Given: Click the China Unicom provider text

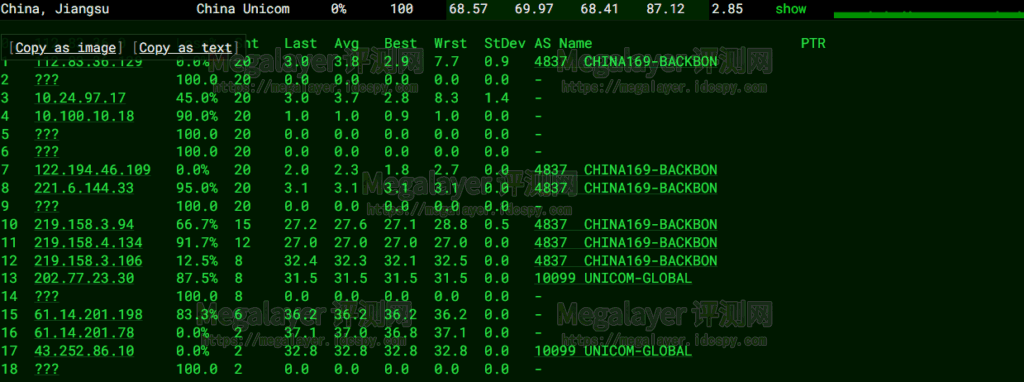Looking at the screenshot, I should tap(243, 9).
